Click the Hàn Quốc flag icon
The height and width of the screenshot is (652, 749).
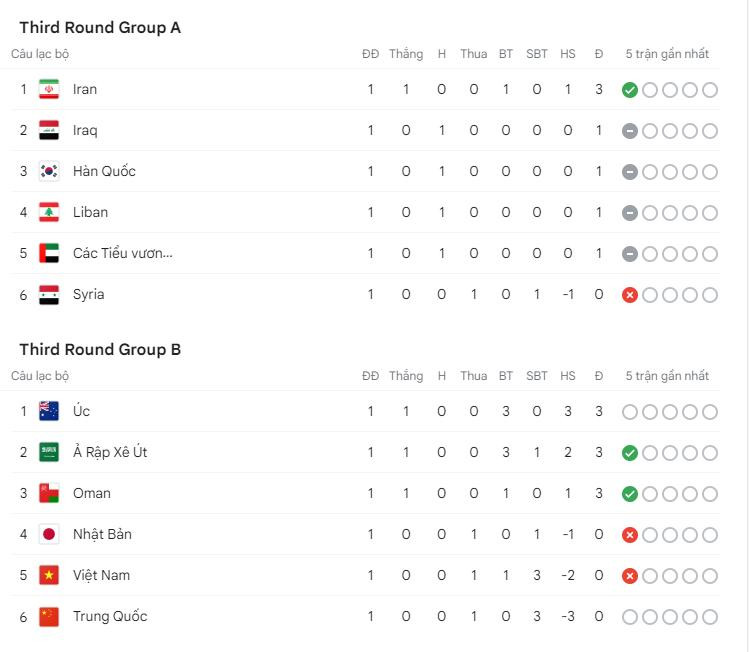pyautogui.click(x=49, y=171)
